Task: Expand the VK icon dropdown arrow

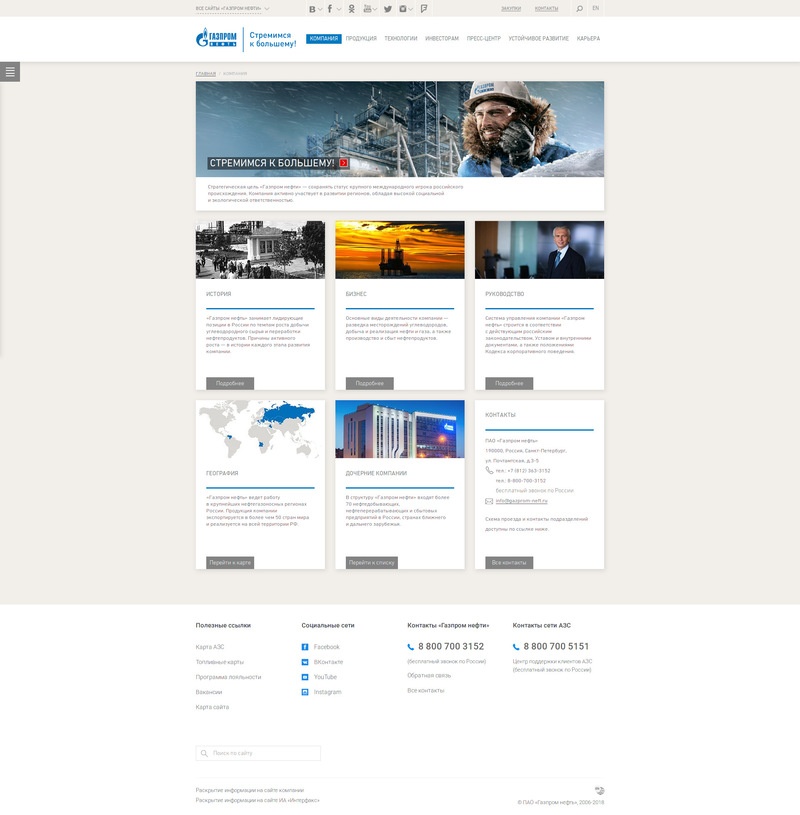Action: pyautogui.click(x=321, y=9)
